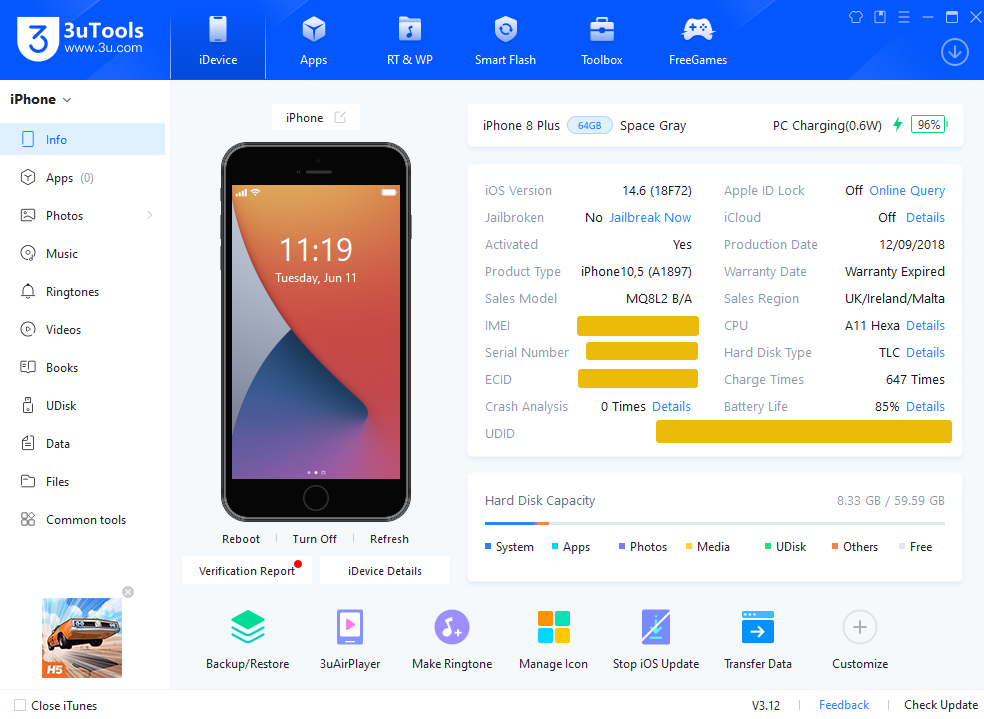
Task: Click the skin theme shirt icon
Action: (x=855, y=17)
